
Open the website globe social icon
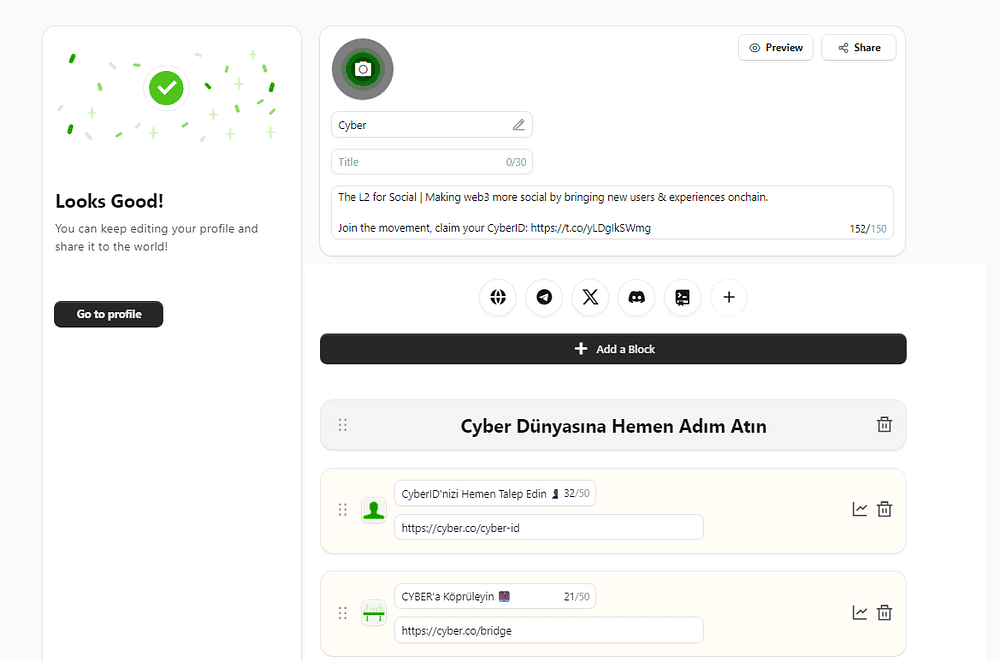498,297
